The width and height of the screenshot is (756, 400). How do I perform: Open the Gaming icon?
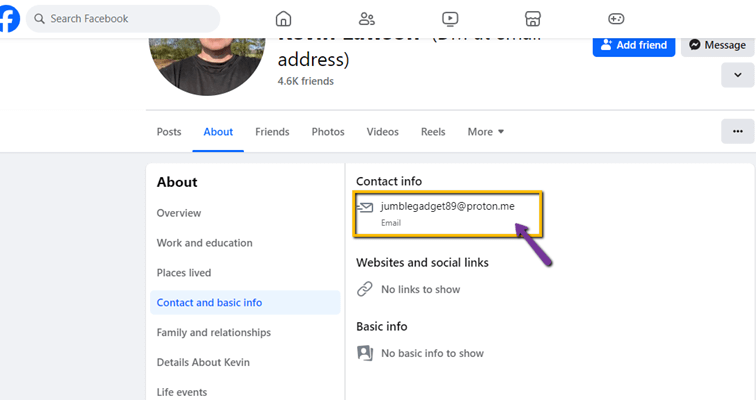coord(616,19)
